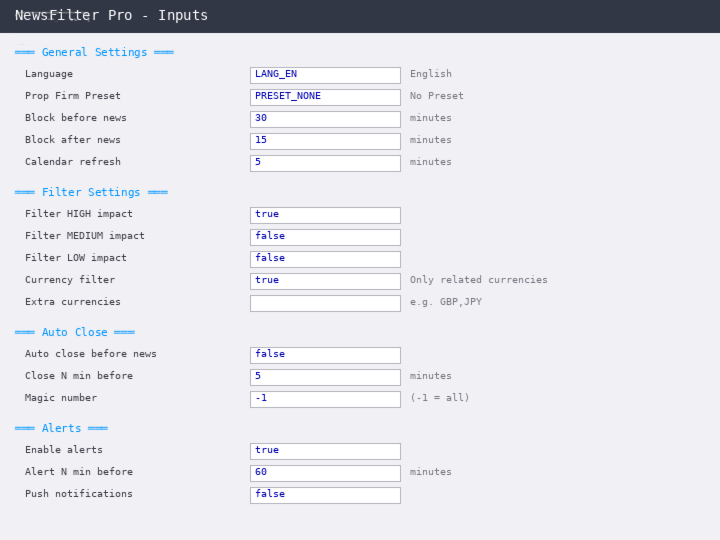Select the Magic number input field

tap(325, 399)
